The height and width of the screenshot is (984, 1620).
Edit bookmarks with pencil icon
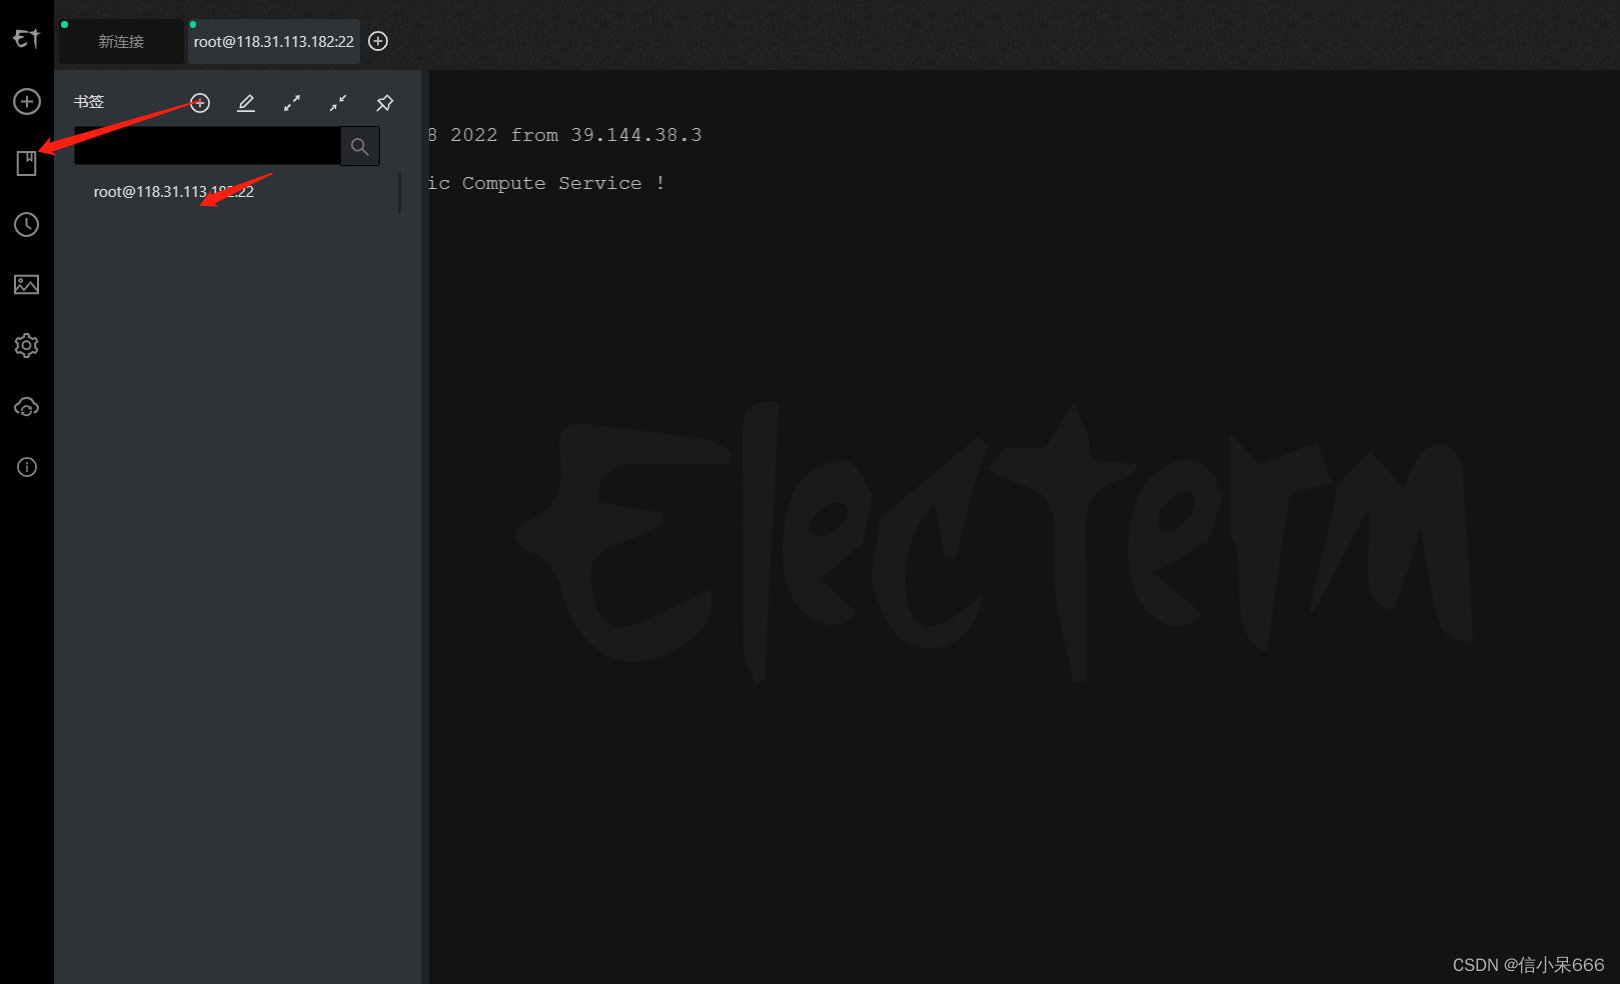(246, 103)
